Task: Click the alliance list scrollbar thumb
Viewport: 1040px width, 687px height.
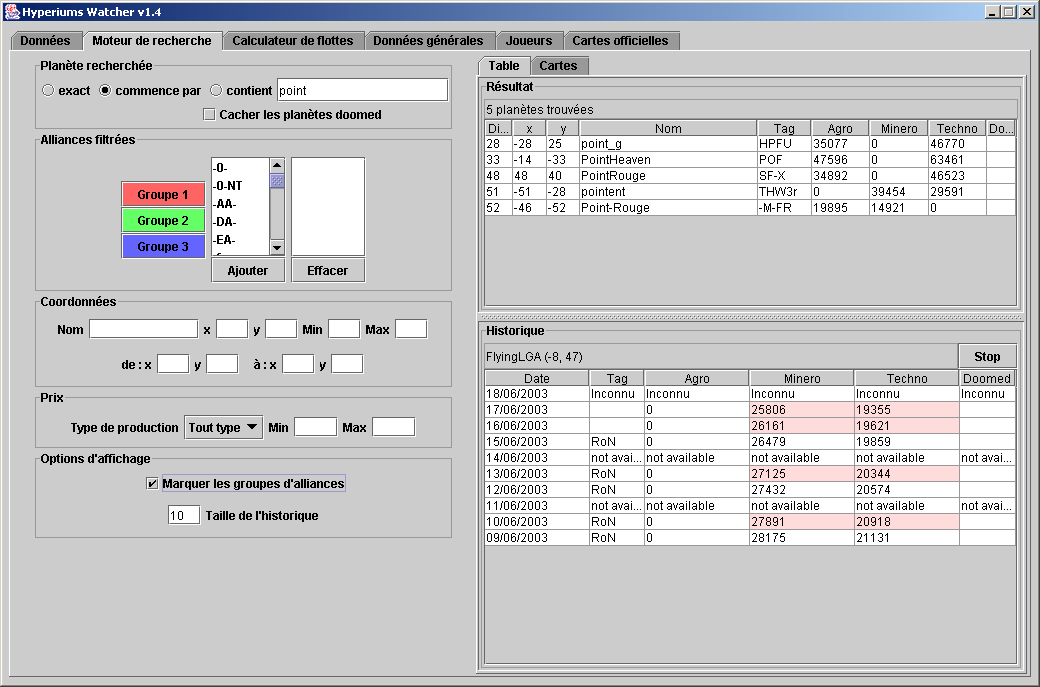Action: [277, 180]
